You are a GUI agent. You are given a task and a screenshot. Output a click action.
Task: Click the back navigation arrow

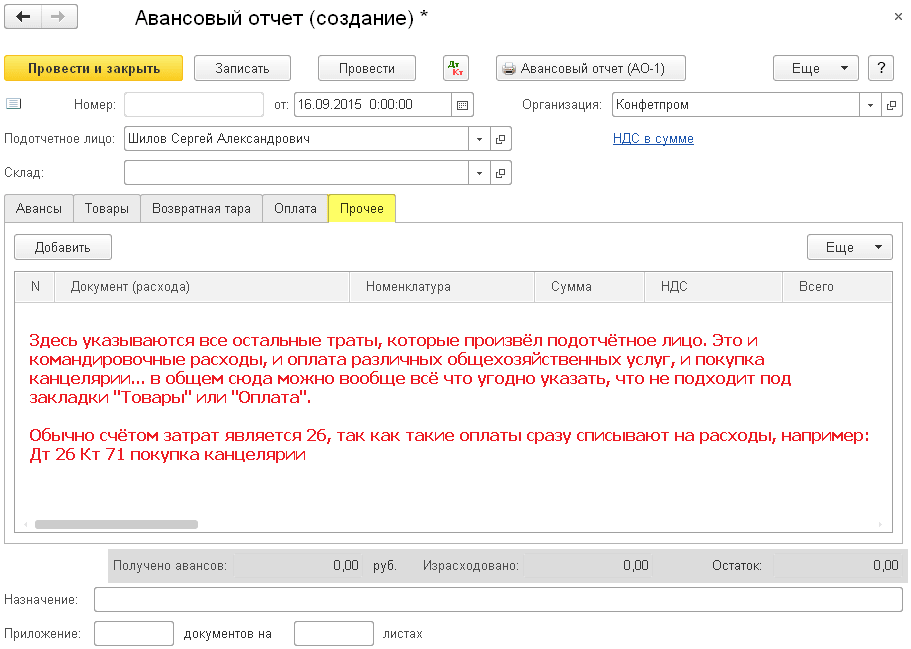click(24, 17)
